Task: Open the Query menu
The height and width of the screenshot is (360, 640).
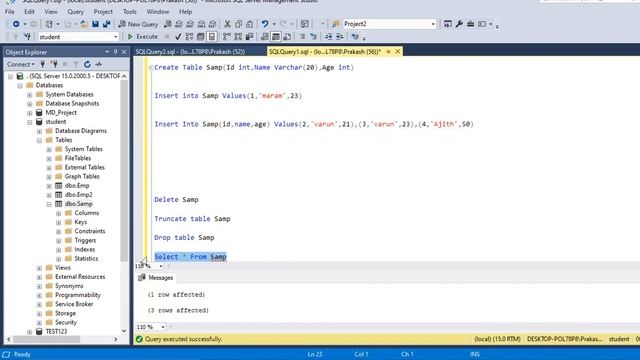Action: 76,11
